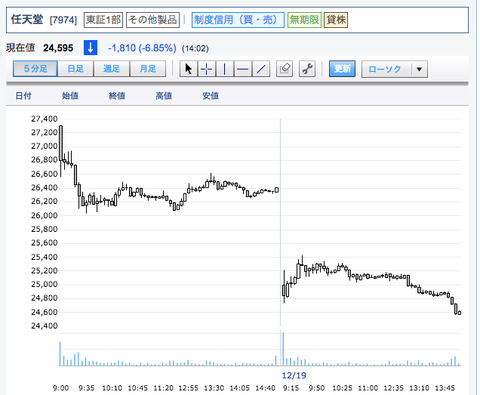Screen dimensions: 480x395
Task: Click the change value -1,810 (-6.85%)
Action: 142,48
